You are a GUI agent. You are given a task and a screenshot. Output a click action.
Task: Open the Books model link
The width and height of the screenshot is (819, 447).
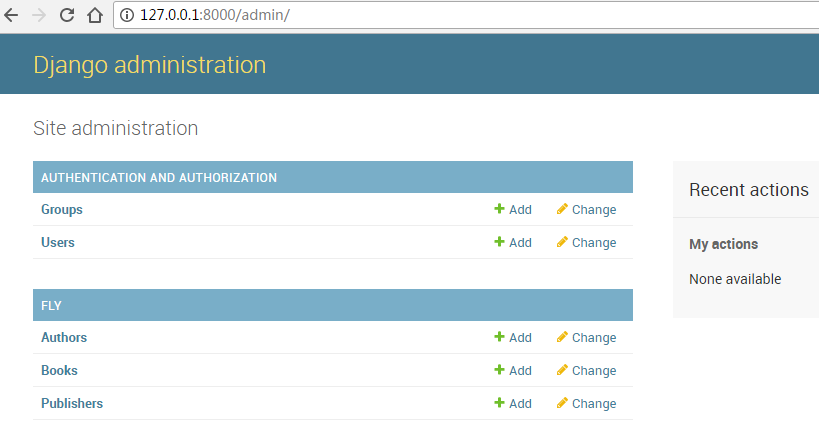(59, 370)
